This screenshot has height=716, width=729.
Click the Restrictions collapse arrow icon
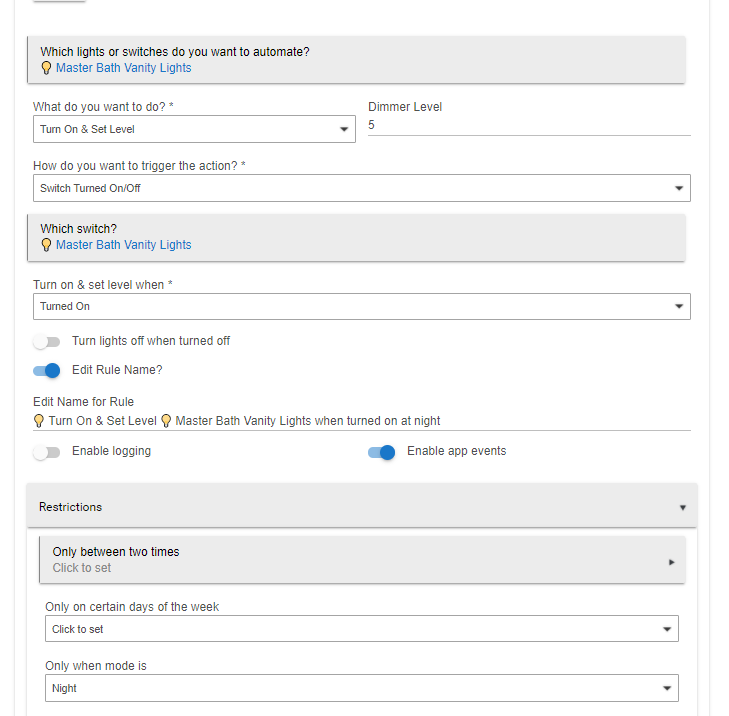coord(683,508)
